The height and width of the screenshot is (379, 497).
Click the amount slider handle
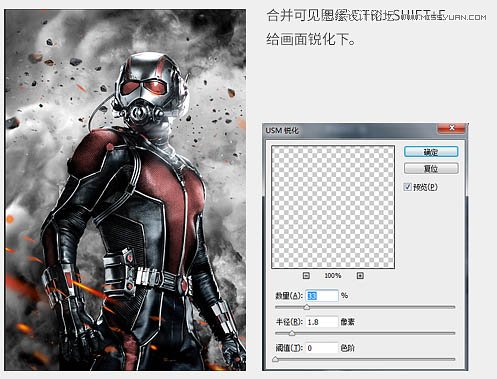point(307,307)
